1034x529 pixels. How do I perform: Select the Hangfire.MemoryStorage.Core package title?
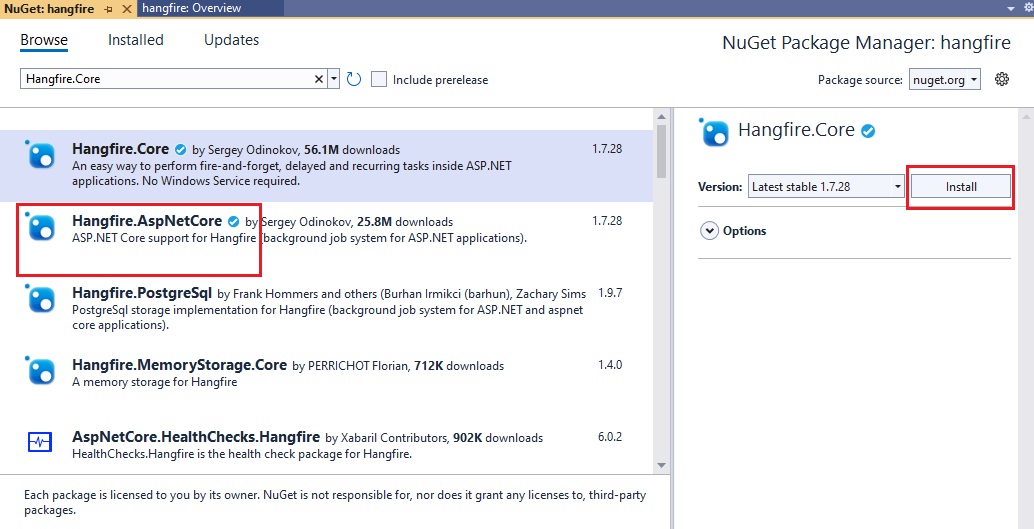[x=179, y=365]
